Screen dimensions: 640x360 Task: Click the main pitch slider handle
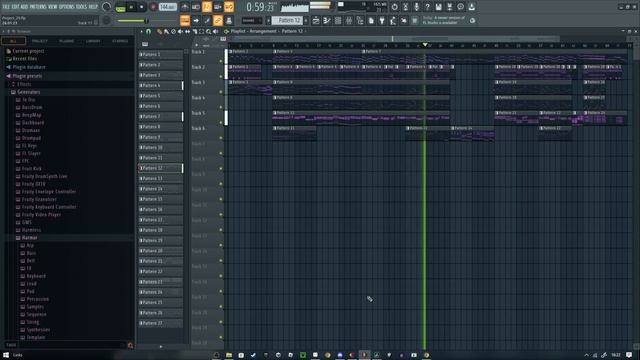[x=147, y=20]
